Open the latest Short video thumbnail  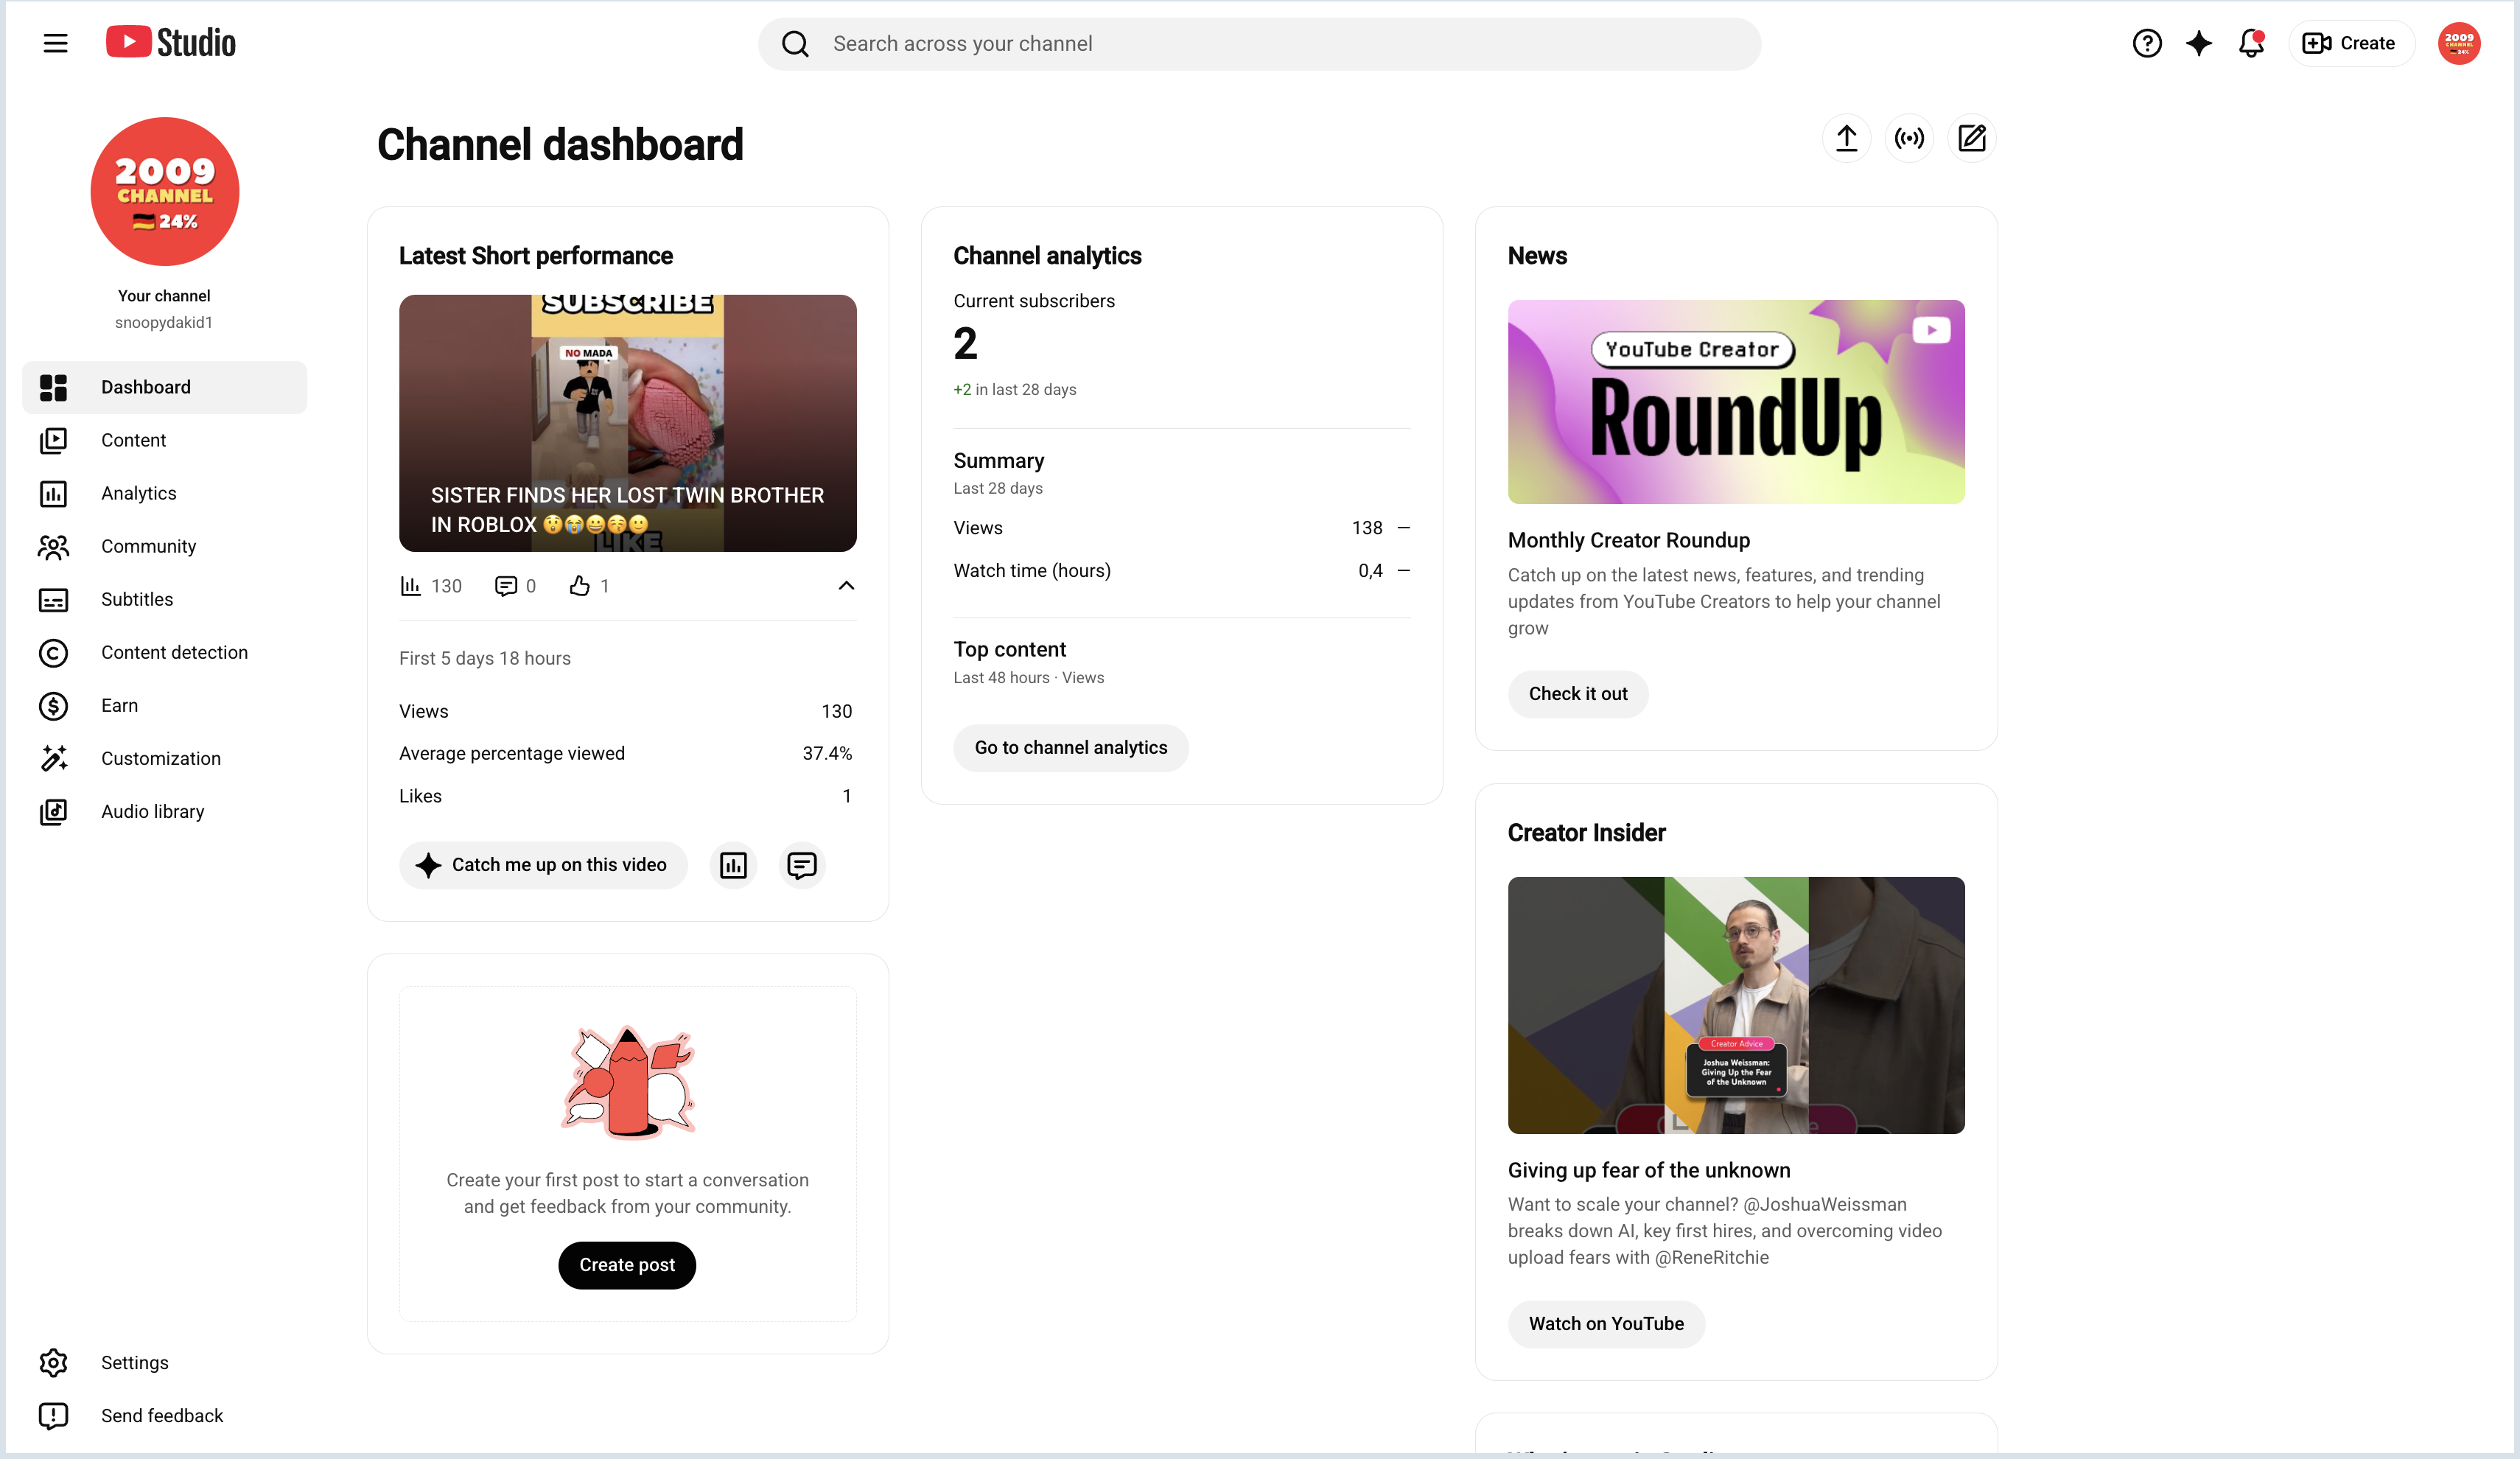tap(628, 423)
